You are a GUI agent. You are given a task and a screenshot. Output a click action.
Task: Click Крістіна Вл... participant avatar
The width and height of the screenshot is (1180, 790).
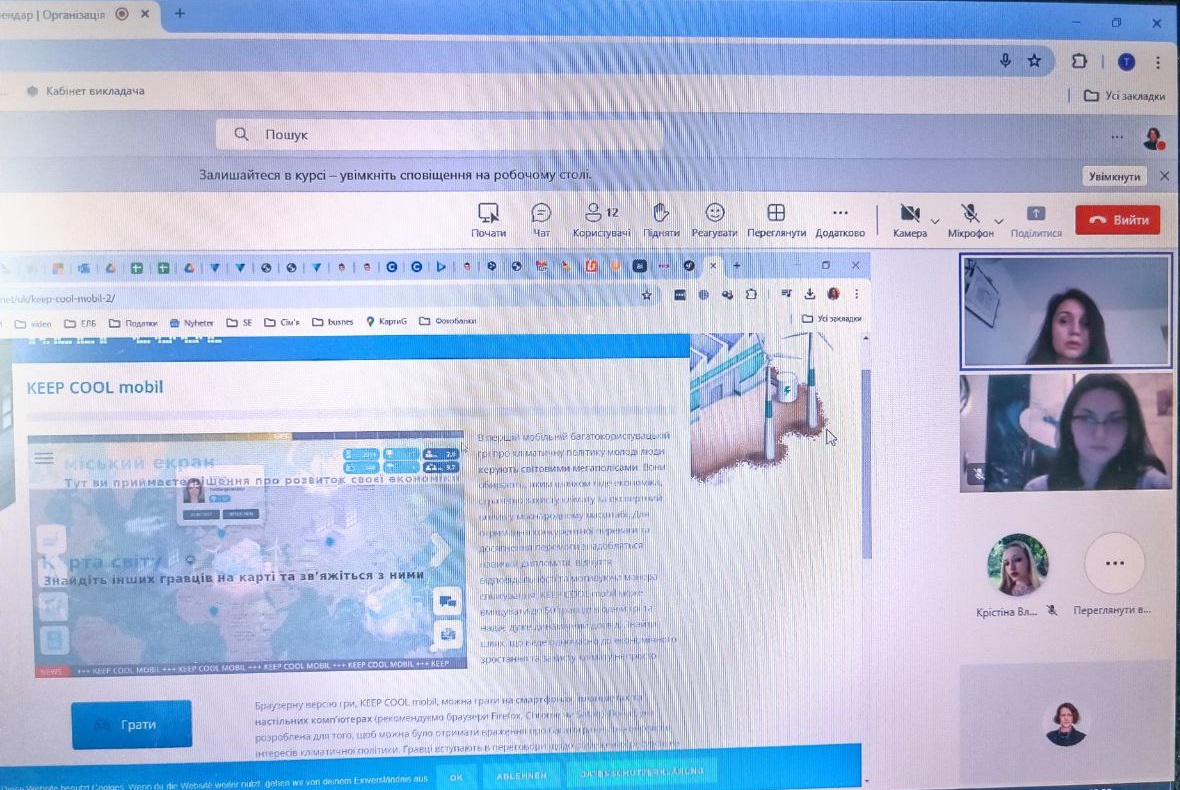(x=1018, y=565)
